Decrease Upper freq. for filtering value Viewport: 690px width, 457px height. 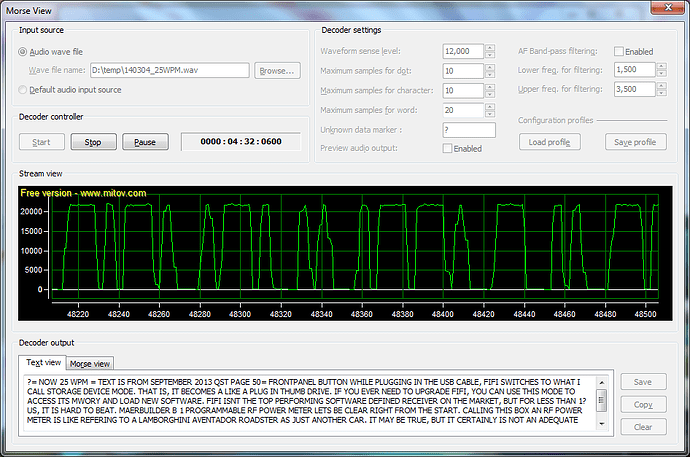coord(662,94)
